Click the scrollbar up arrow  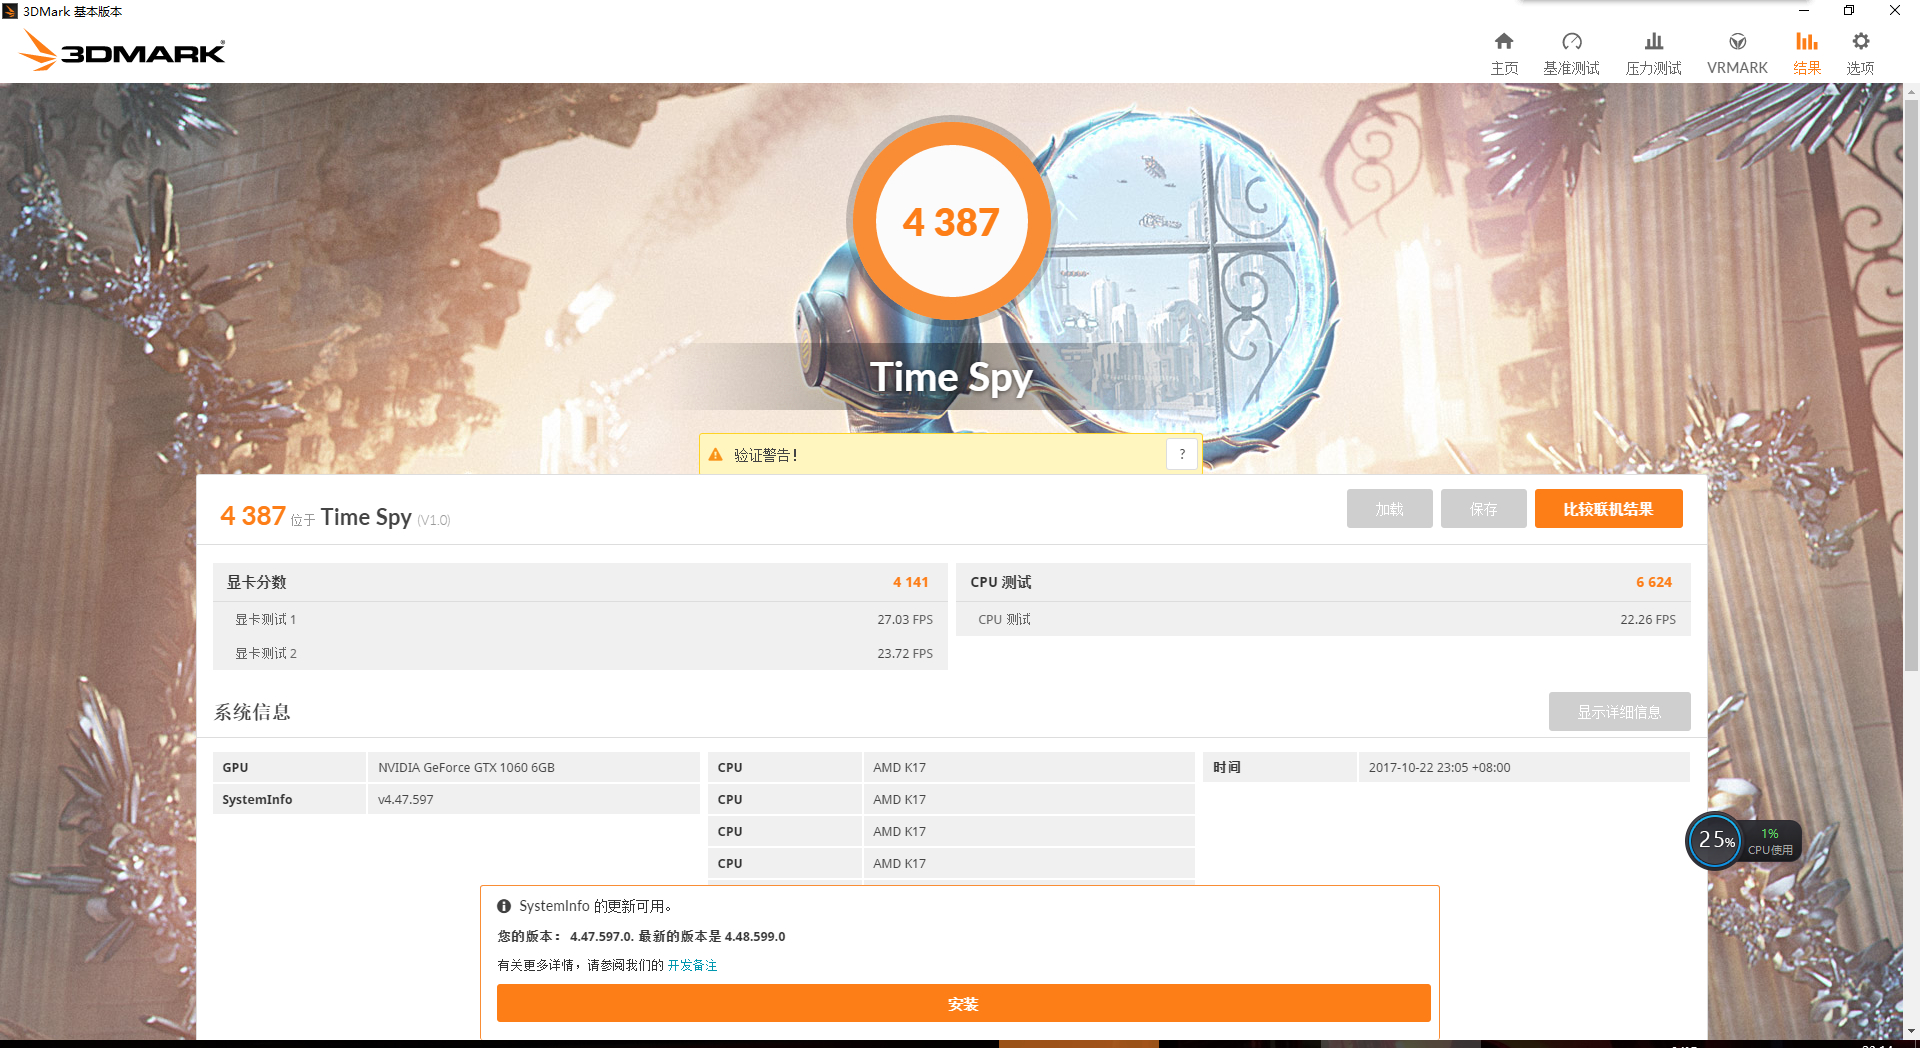(1911, 92)
